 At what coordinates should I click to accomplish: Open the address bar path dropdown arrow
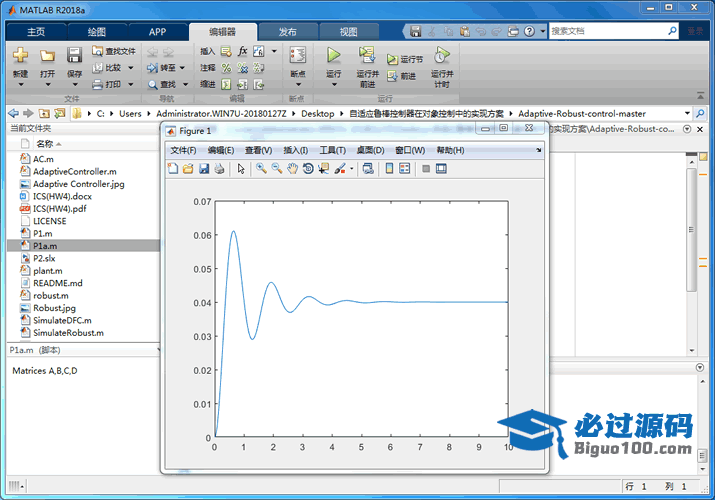687,113
